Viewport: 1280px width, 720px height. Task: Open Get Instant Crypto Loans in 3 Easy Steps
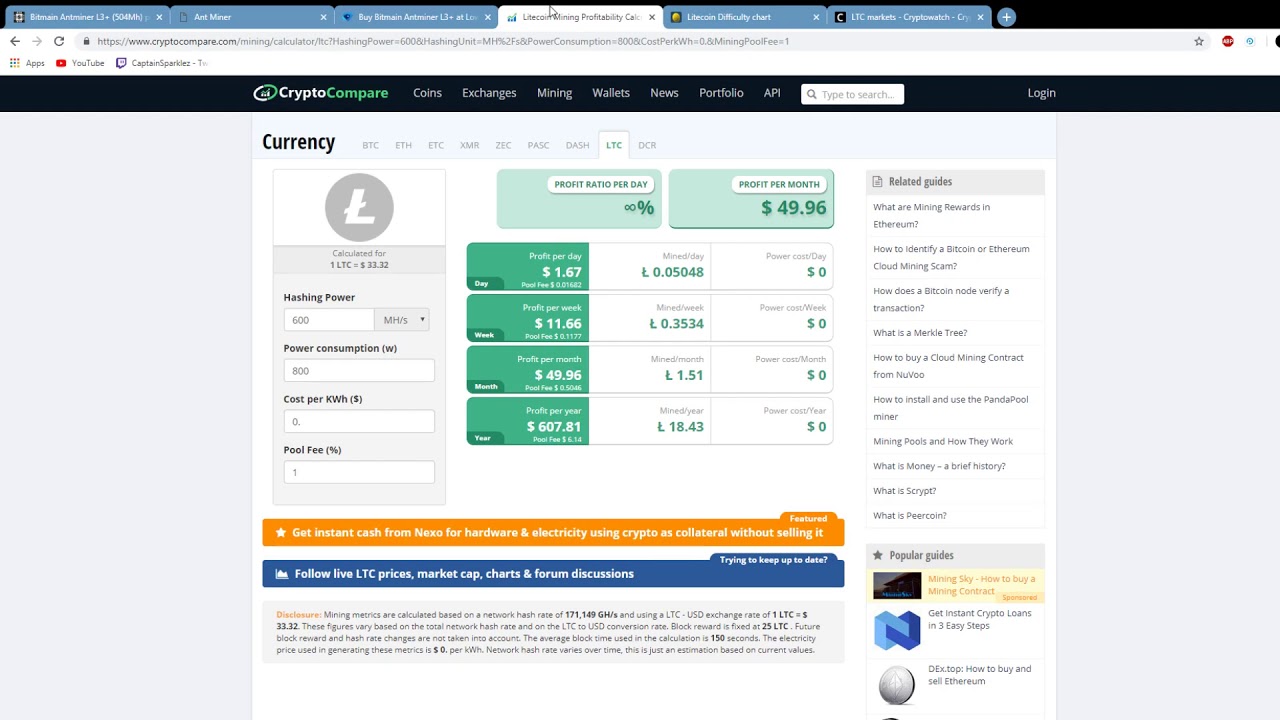pyautogui.click(x=980, y=619)
